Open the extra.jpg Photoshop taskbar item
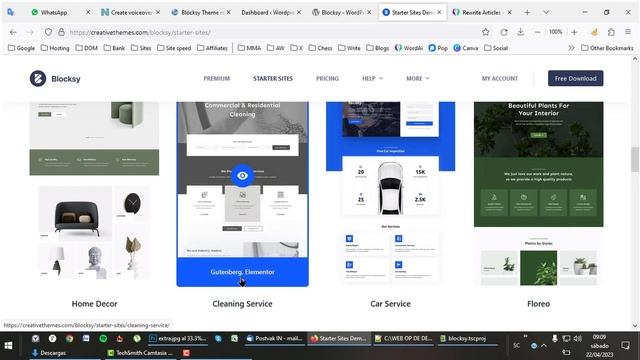640x360 pixels. 178,338
